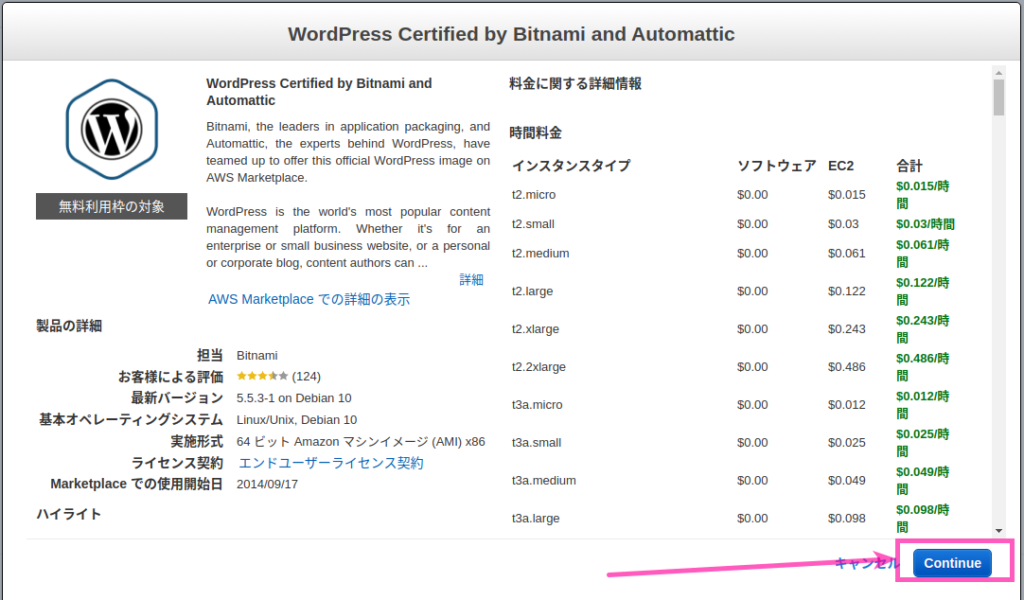Viewport: 1024px width, 600px height.
Task: Click the green $0.049/時間 total
Action: pos(922,481)
